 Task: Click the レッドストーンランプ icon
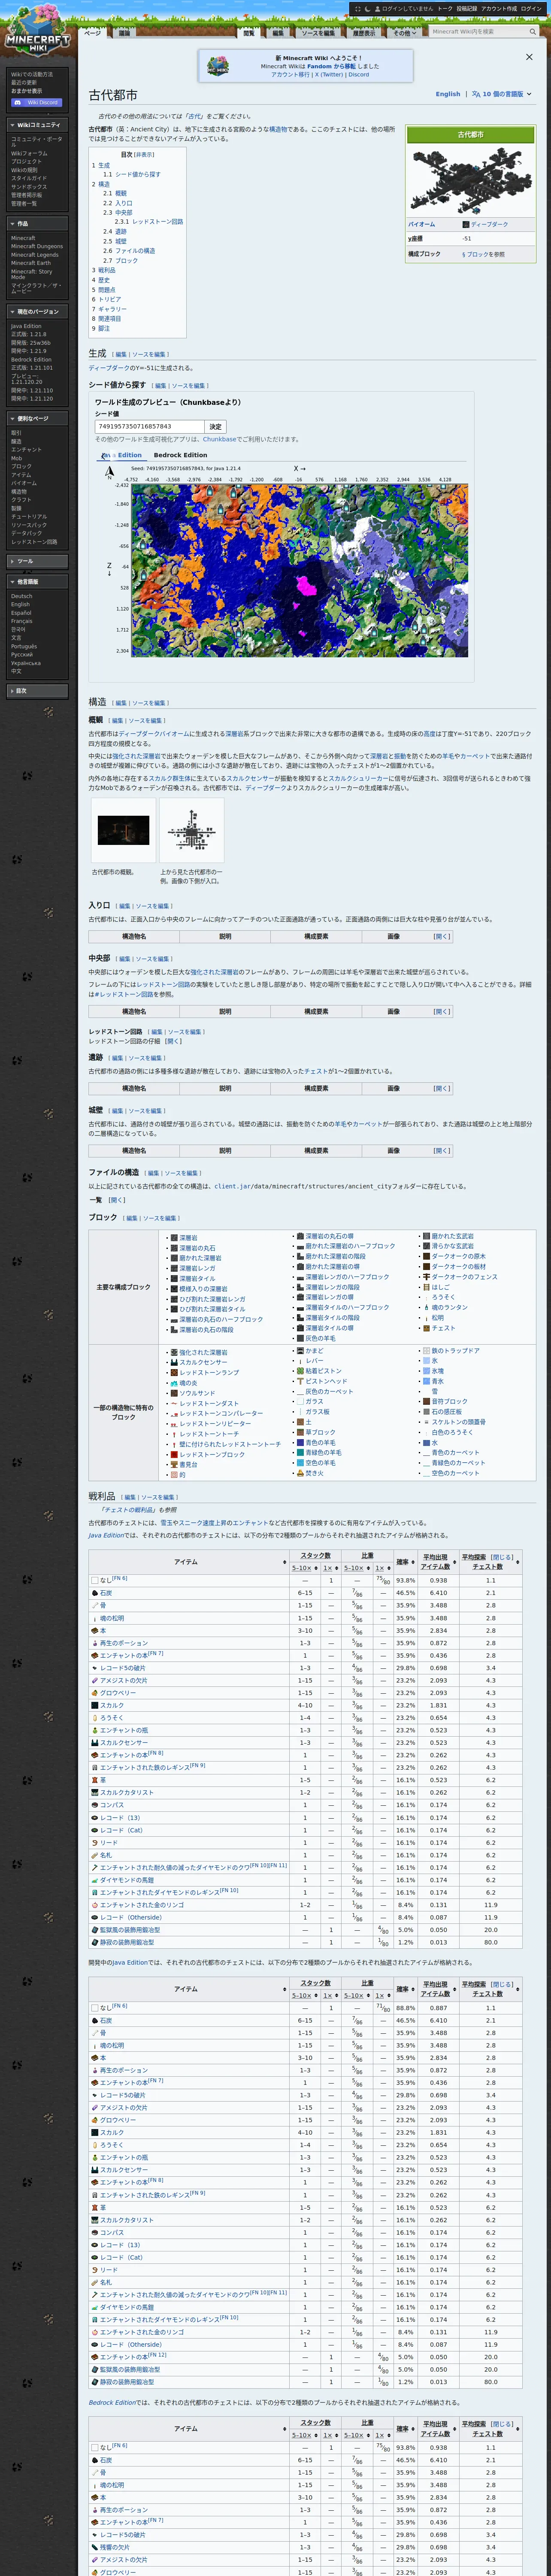tap(174, 1373)
